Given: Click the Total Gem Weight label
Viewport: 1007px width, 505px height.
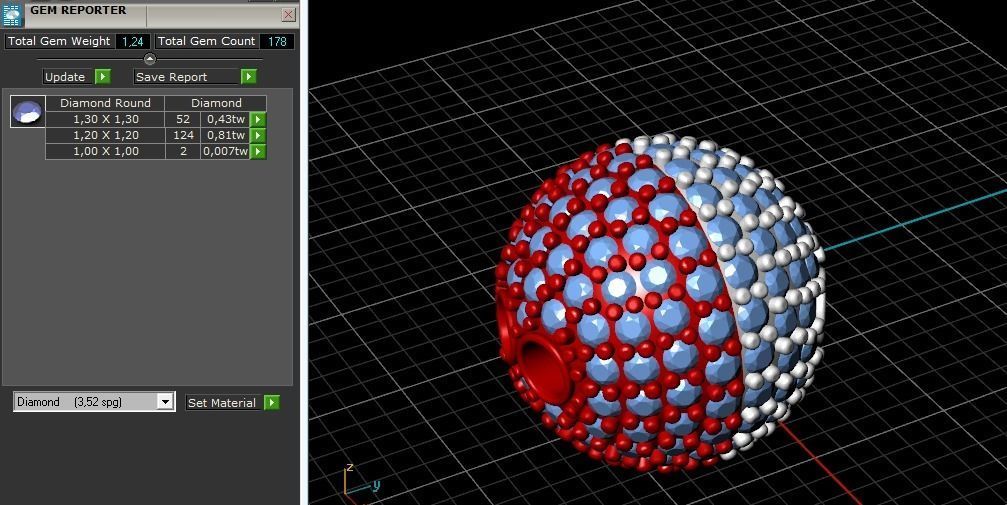Looking at the screenshot, I should point(59,41).
